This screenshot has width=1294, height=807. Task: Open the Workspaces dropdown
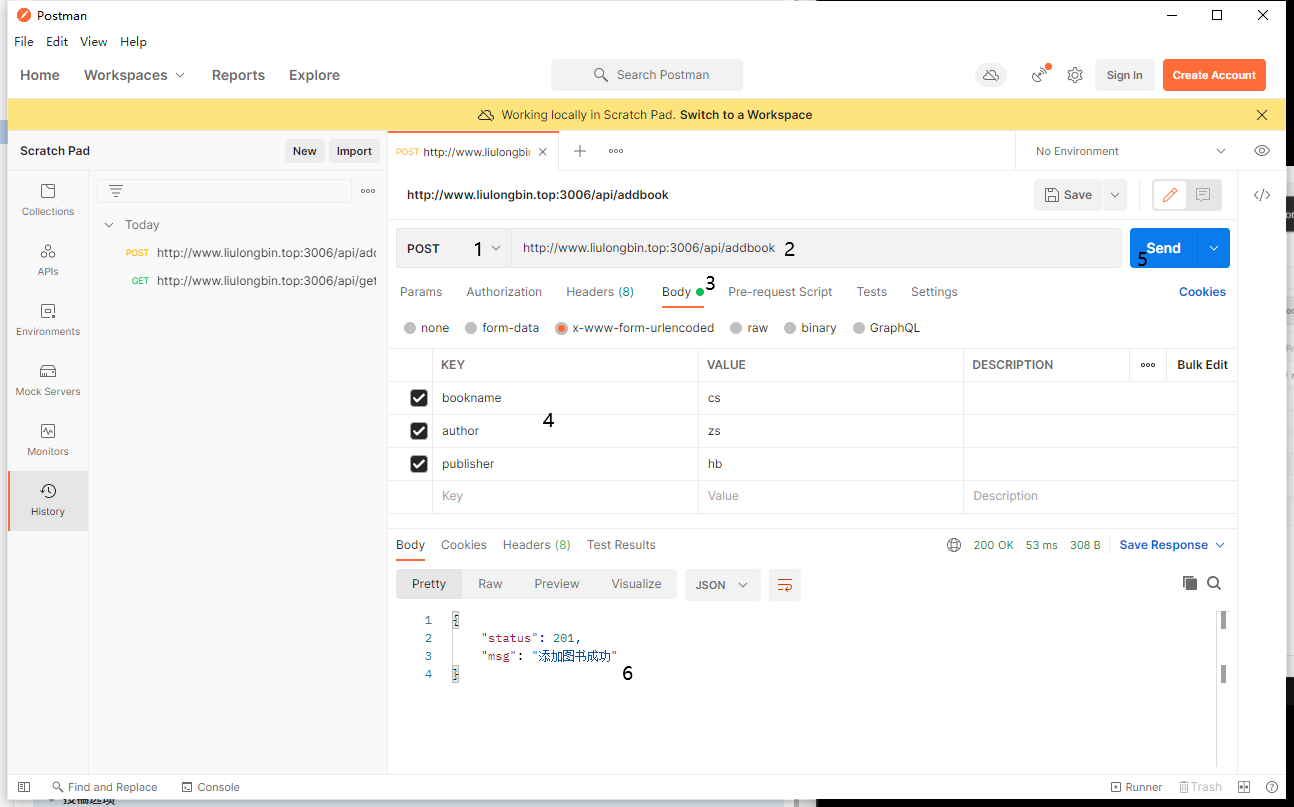[x=135, y=75]
